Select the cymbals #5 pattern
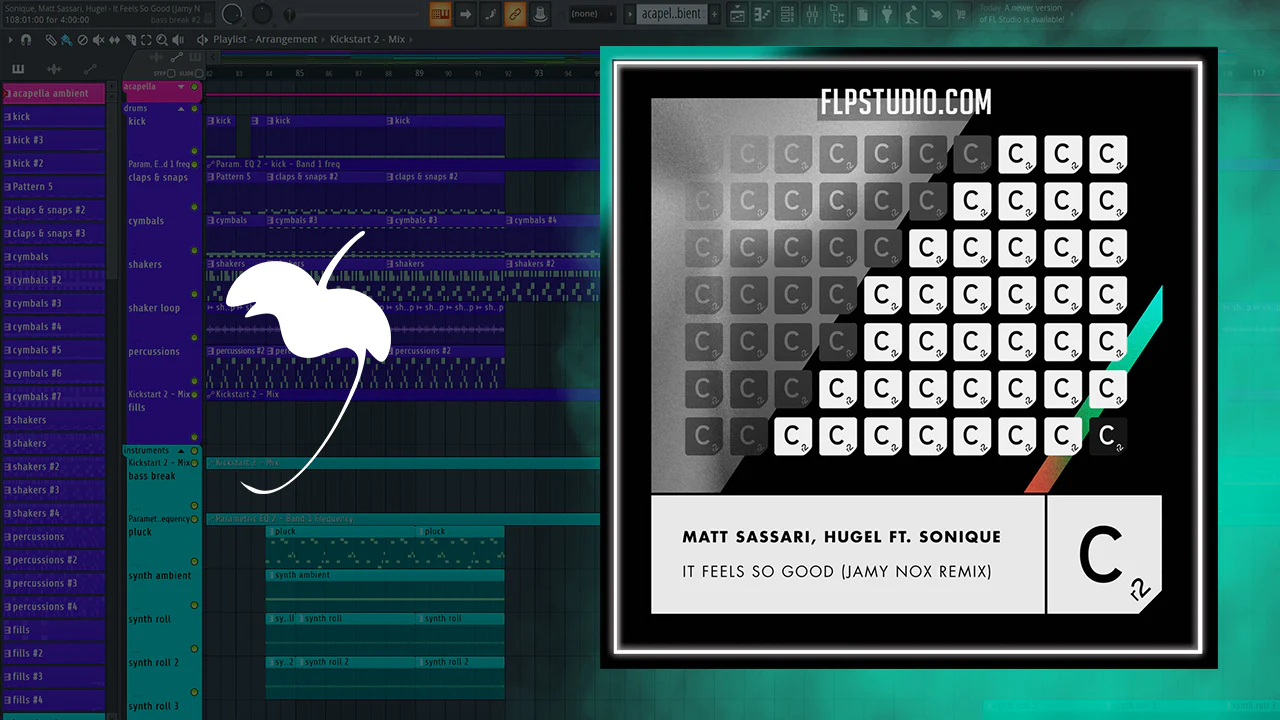Viewport: 1280px width, 720px height. tap(52, 350)
